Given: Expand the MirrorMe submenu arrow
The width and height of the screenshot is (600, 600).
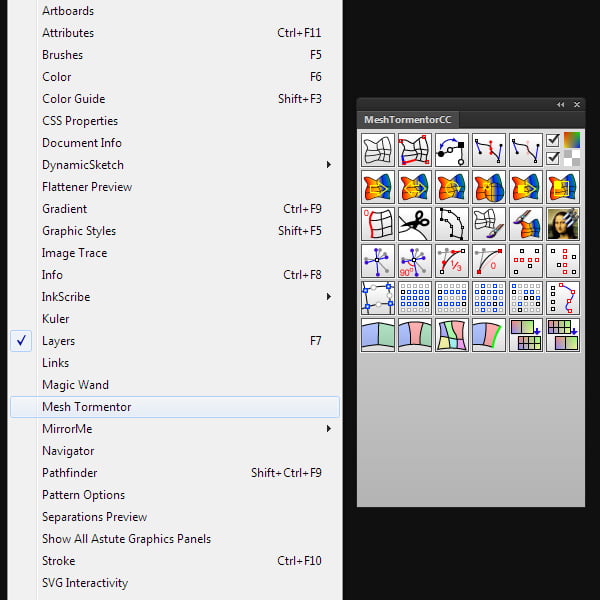Looking at the screenshot, I should (x=329, y=429).
